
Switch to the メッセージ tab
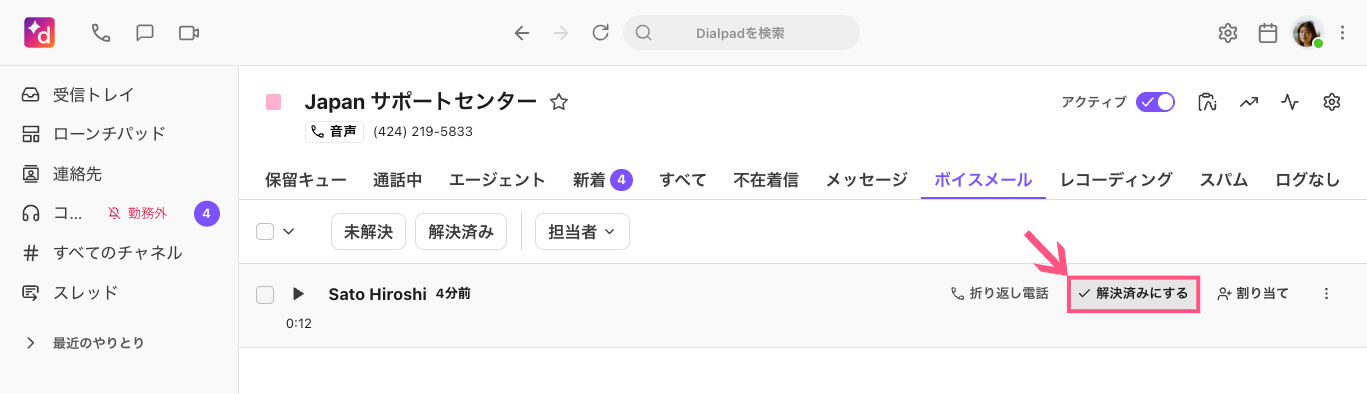point(866,180)
